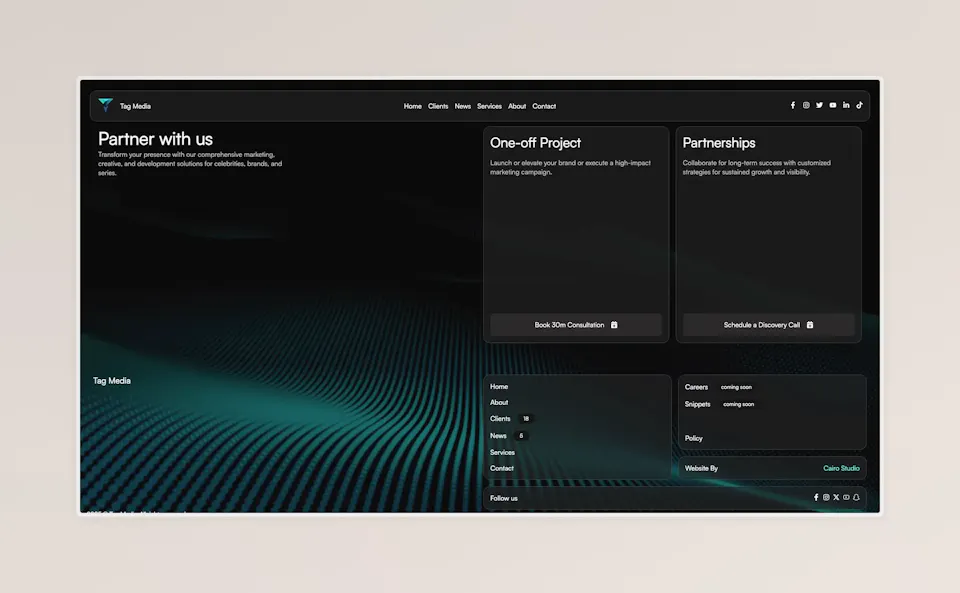Click the "coming soon" badge beside Careers
This screenshot has width=960, height=593.
coord(737,387)
